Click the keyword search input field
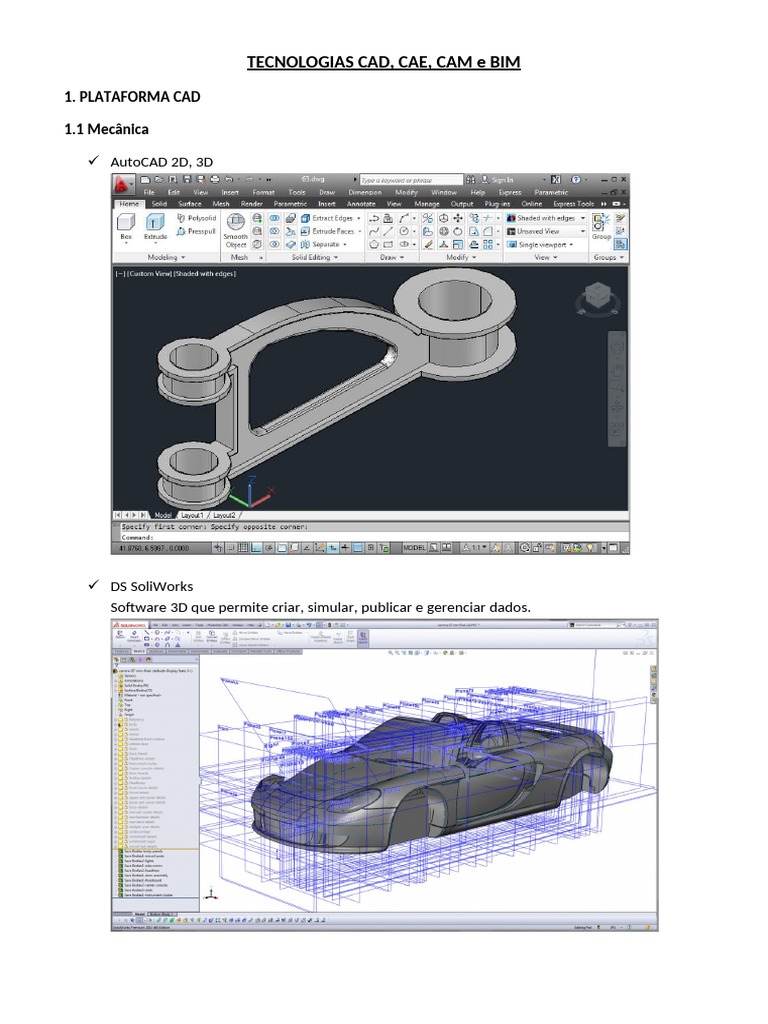Viewport: 768px width, 1024px height. [x=411, y=180]
